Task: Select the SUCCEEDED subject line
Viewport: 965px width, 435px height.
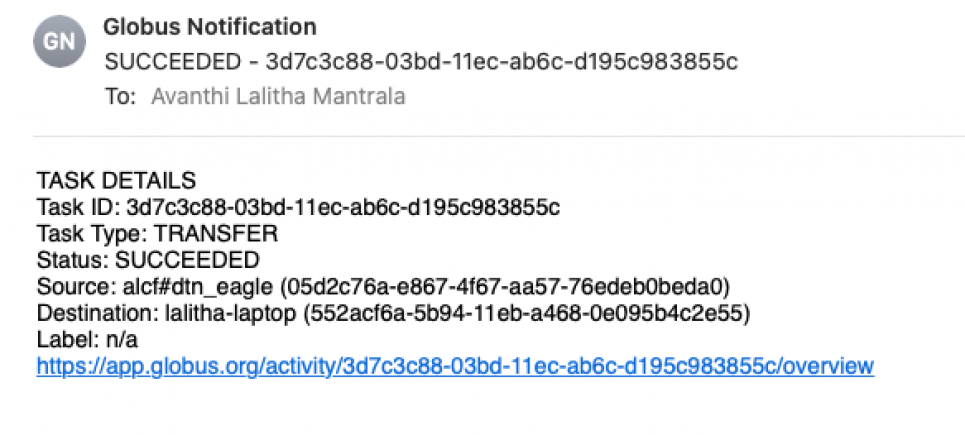Action: (421, 62)
